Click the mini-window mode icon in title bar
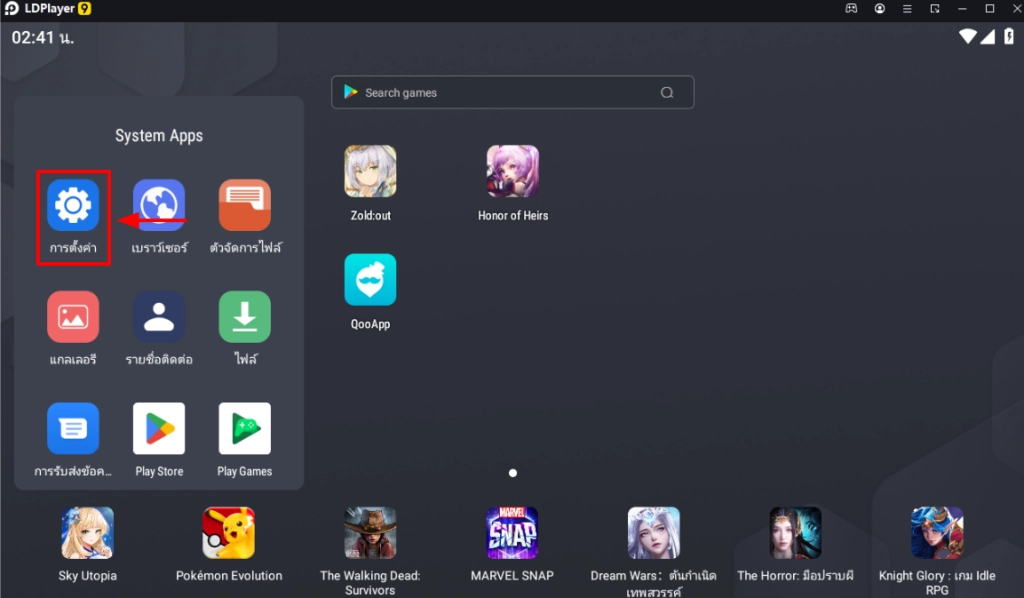This screenshot has width=1024, height=598. coord(935,8)
